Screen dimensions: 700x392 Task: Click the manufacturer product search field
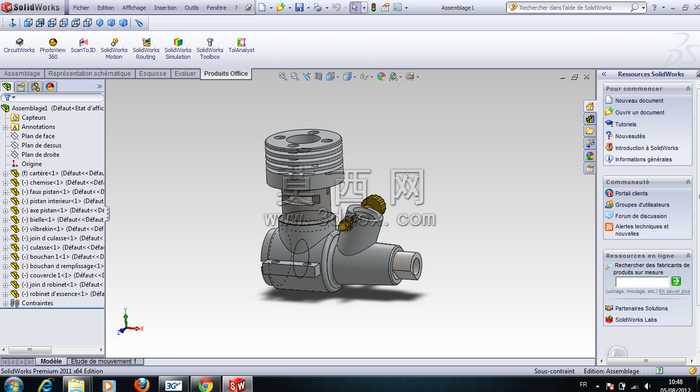(642, 282)
